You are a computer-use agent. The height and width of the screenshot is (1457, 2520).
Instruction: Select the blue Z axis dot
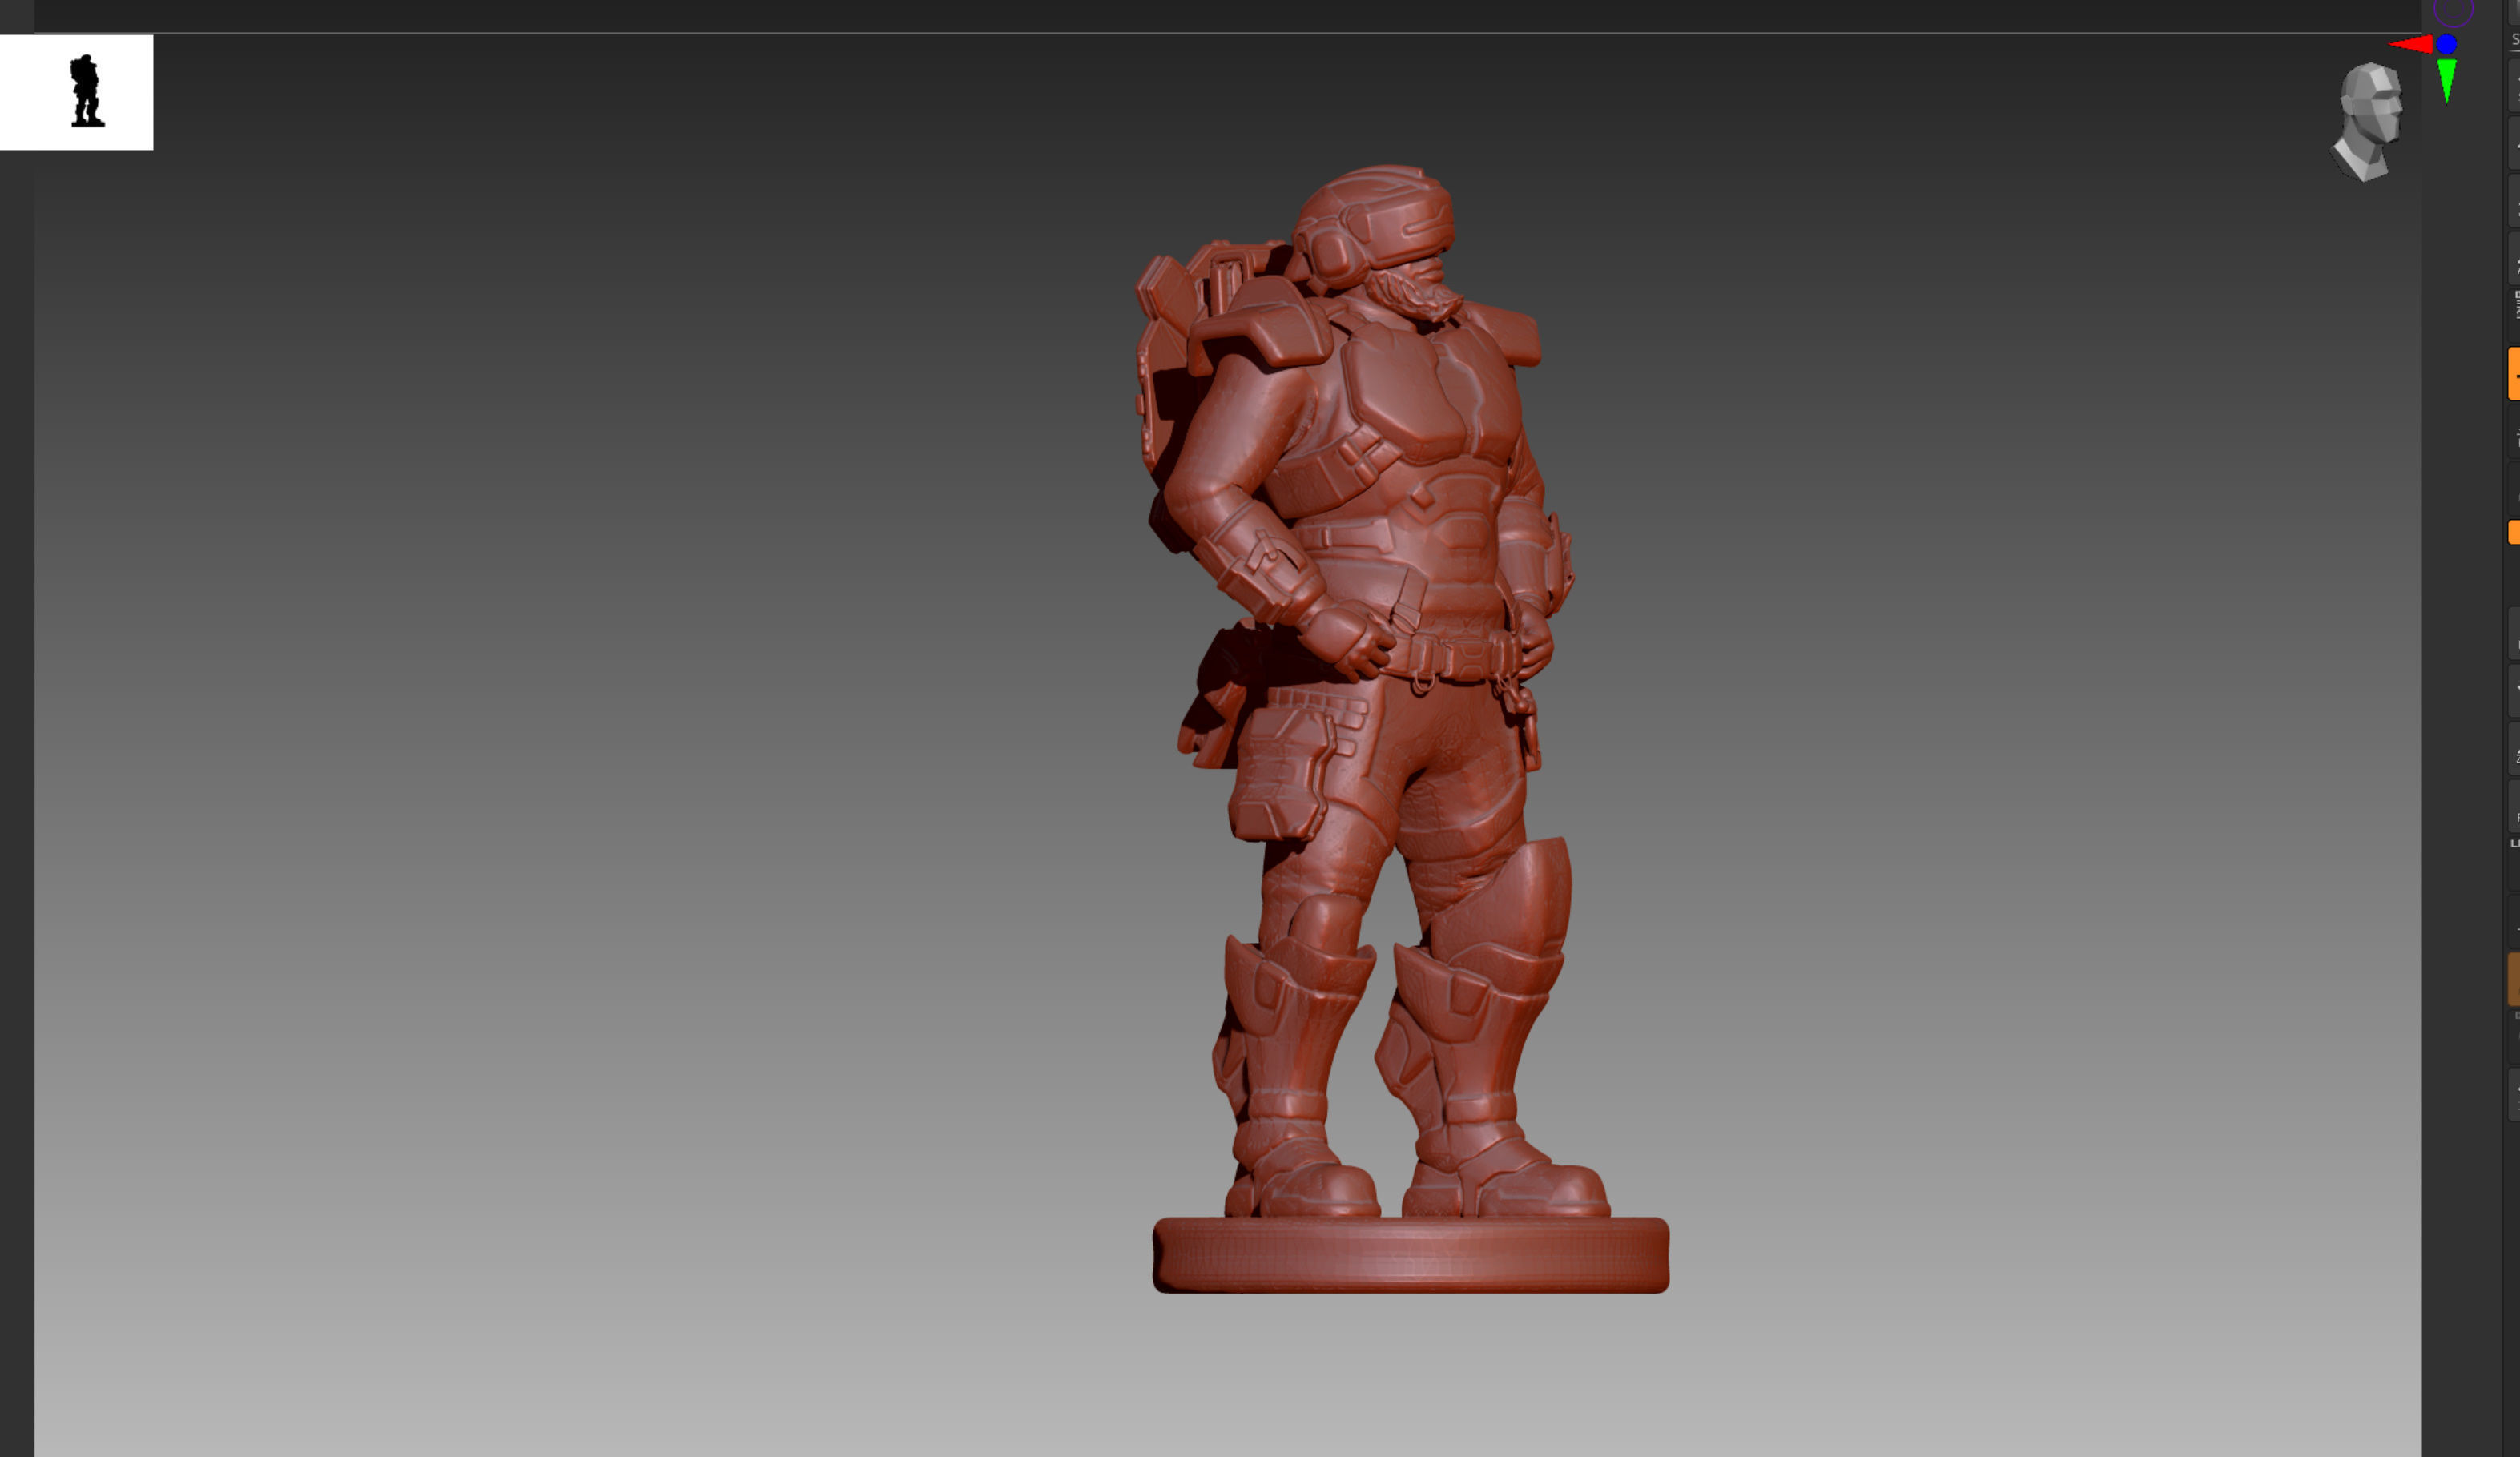pyautogui.click(x=2446, y=44)
